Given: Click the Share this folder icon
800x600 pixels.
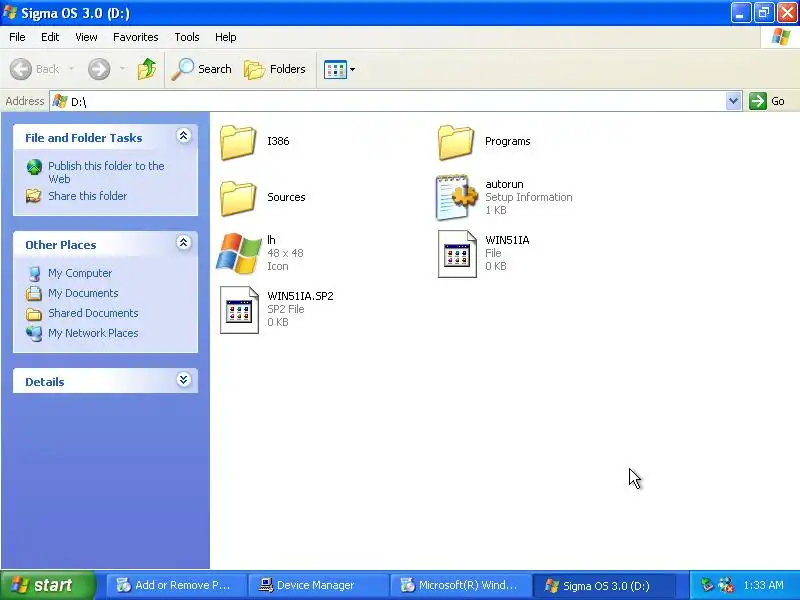Looking at the screenshot, I should point(34,196).
